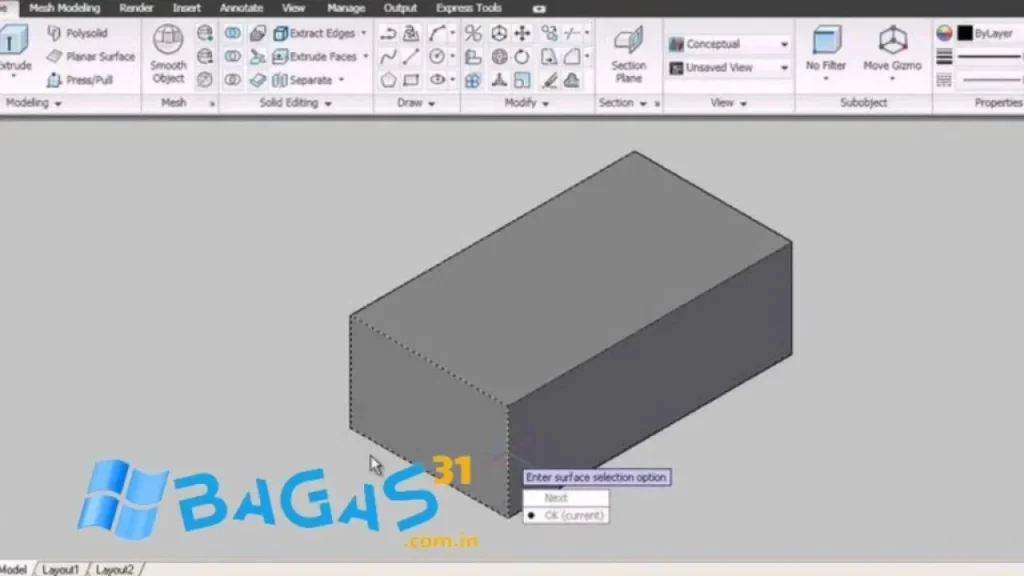The width and height of the screenshot is (1024, 576).
Task: Open the Insert ribbon tab
Action: [187, 8]
